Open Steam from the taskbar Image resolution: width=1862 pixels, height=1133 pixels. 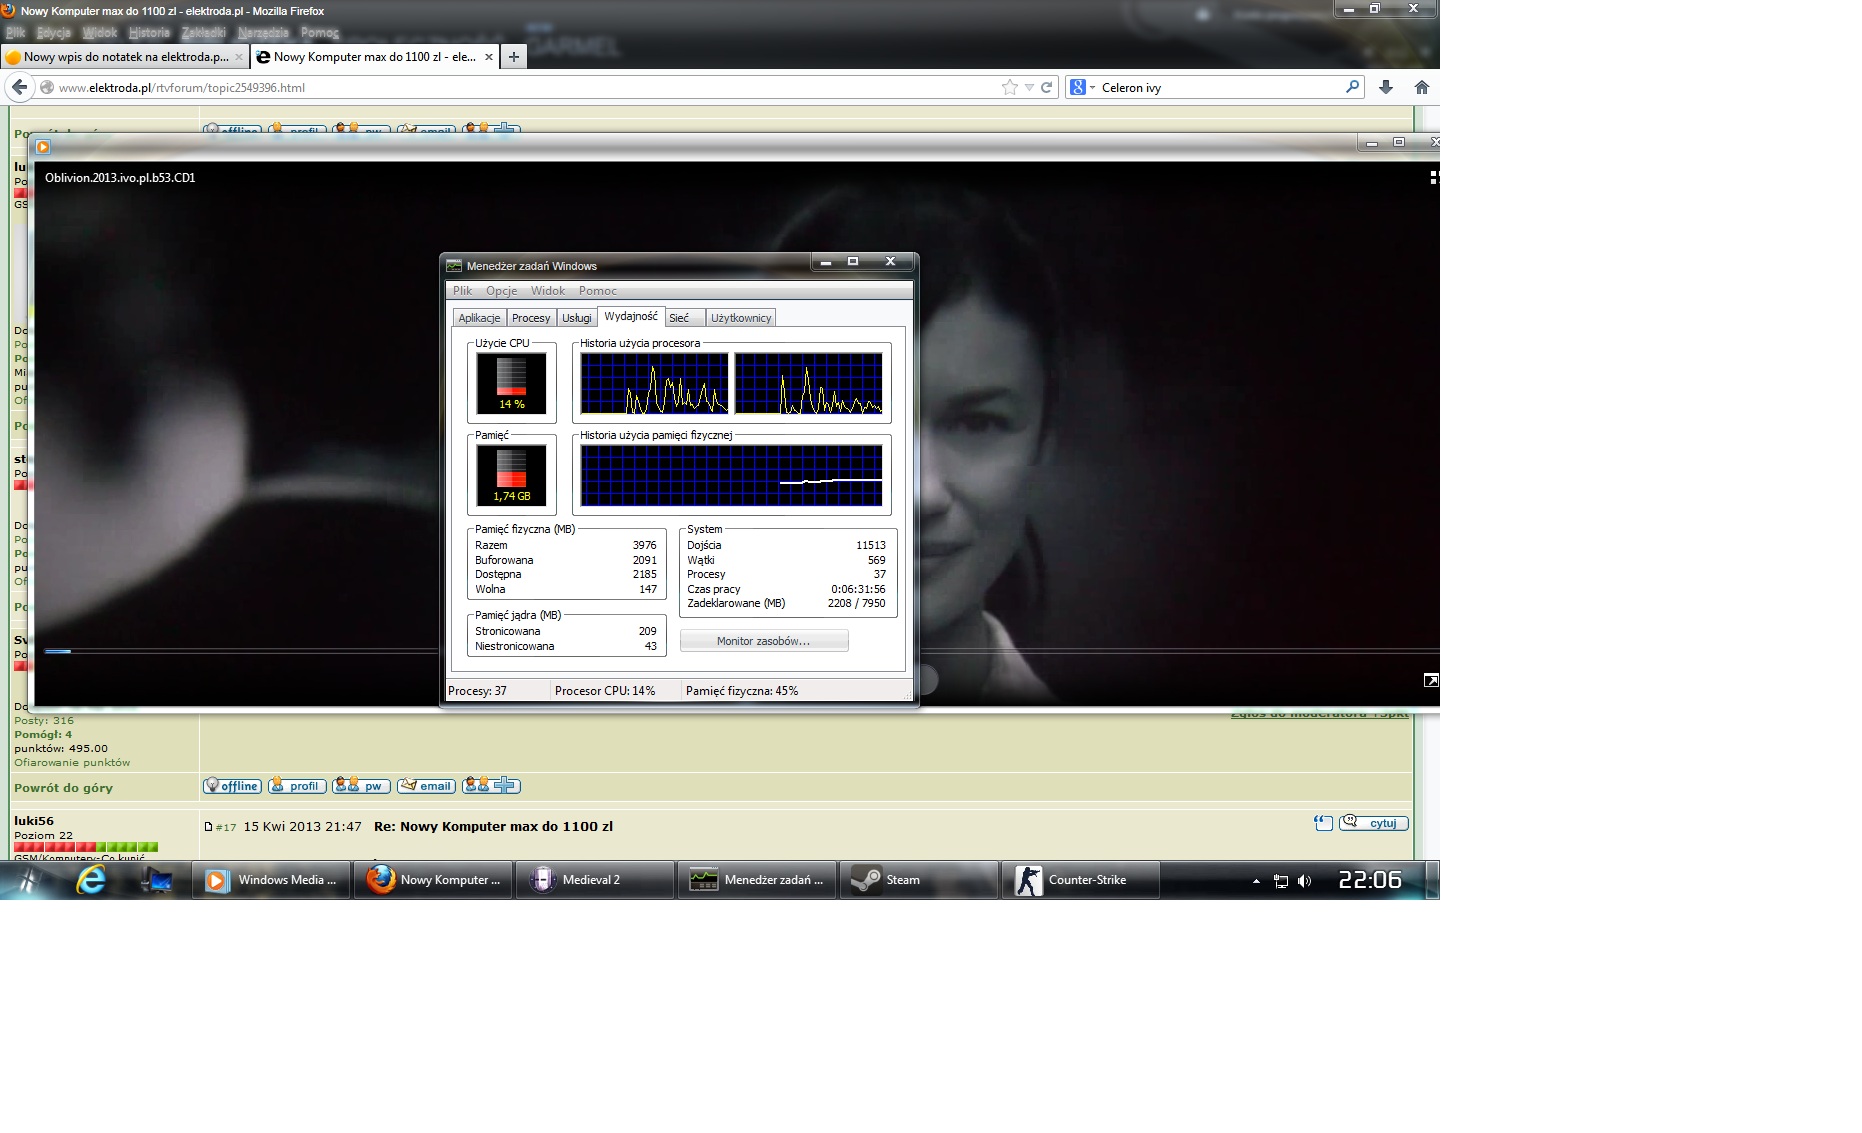[x=920, y=880]
